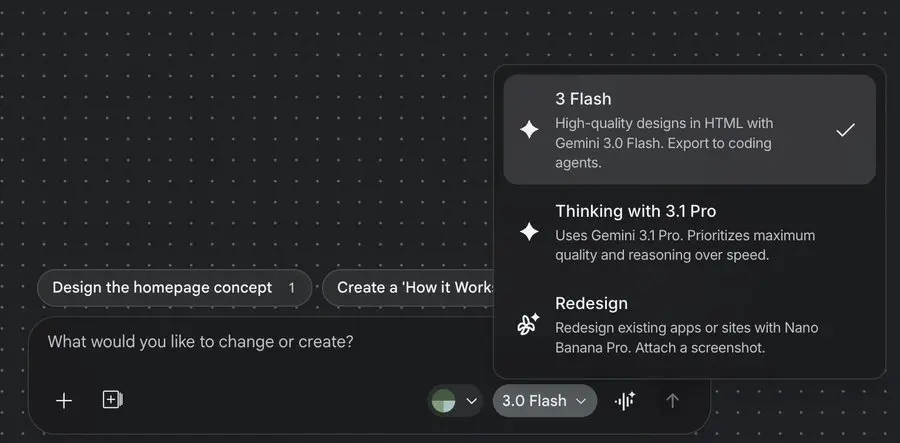Click the checkmark on the 3 Flash option
This screenshot has width=900, height=443.
coord(845,130)
